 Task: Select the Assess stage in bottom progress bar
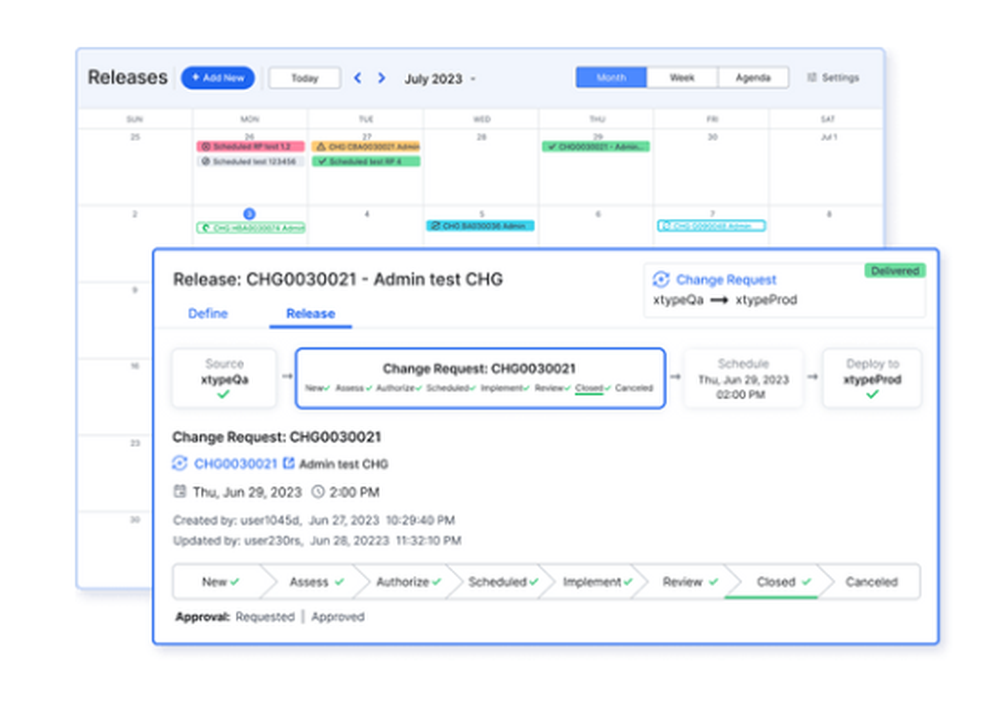316,582
